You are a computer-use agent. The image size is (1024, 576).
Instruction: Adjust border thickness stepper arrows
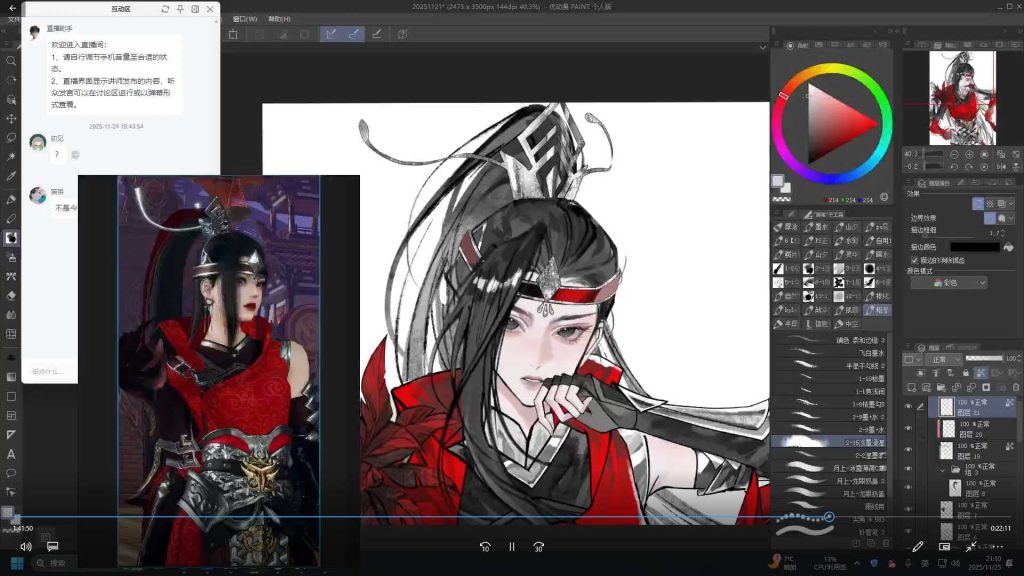(1004, 232)
